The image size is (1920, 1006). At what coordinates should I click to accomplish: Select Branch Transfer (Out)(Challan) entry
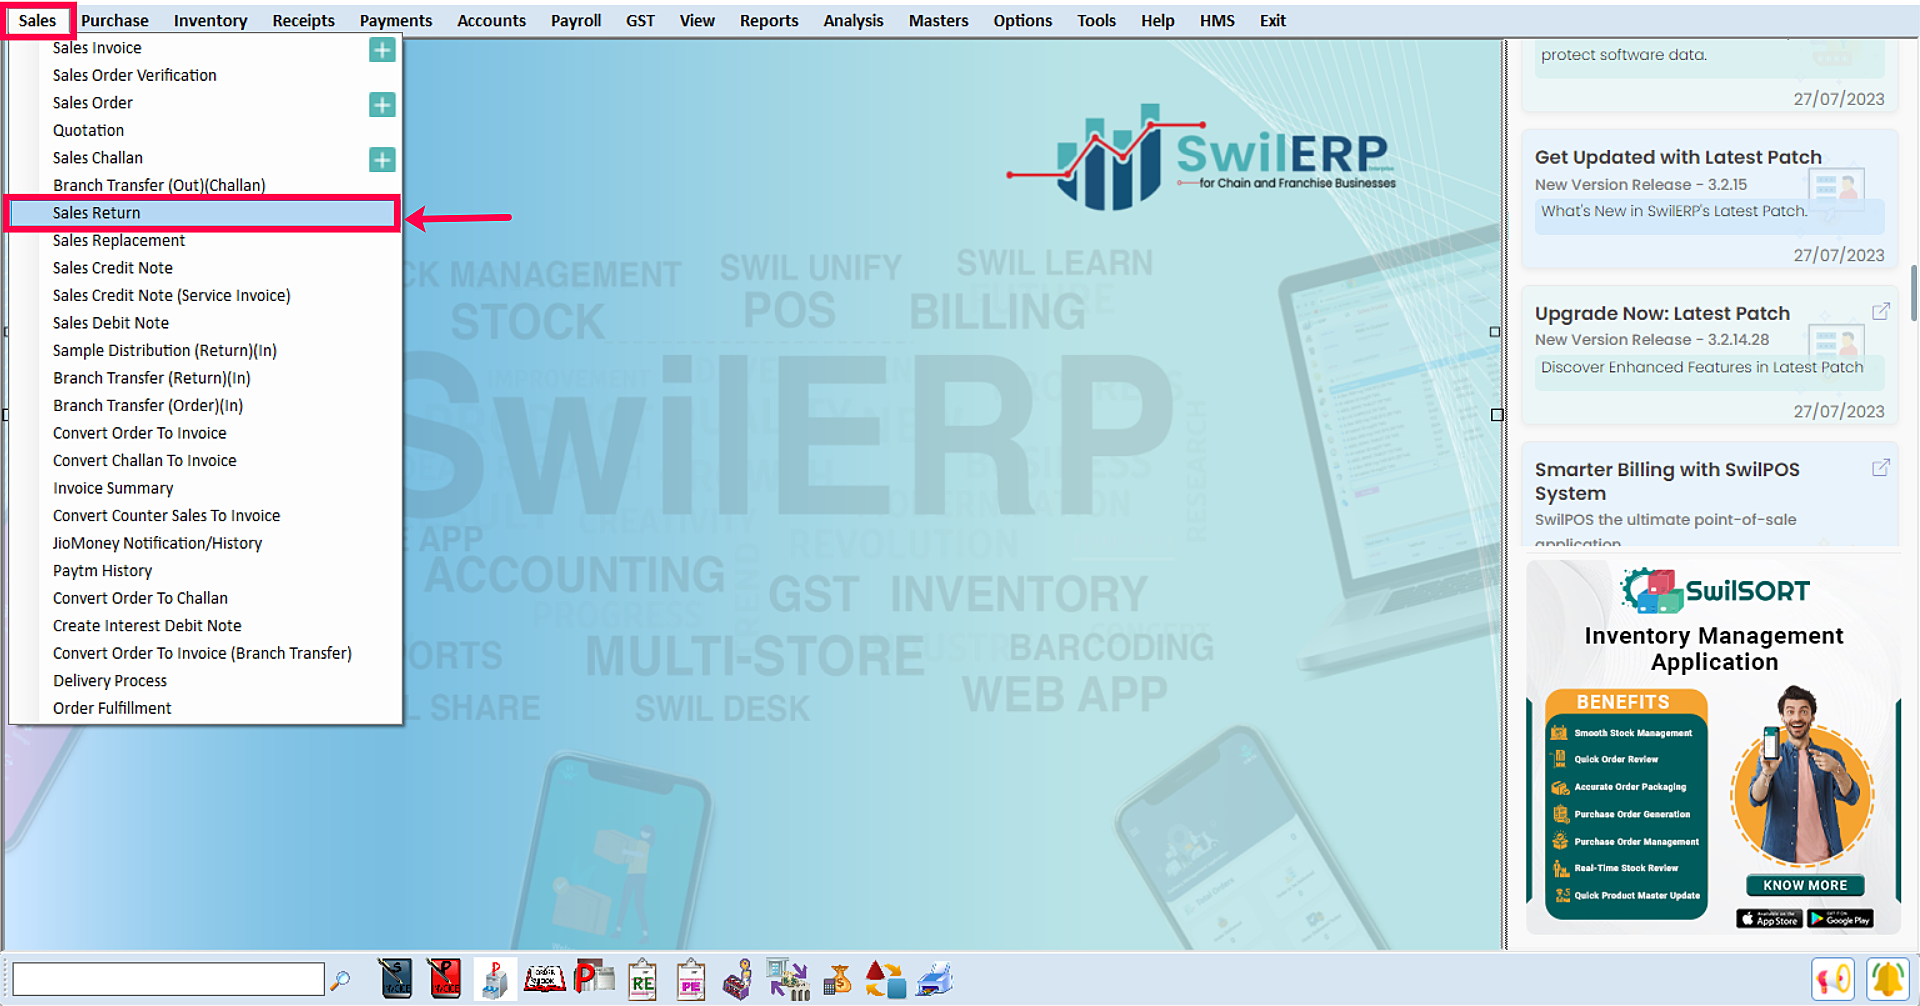[205, 185]
